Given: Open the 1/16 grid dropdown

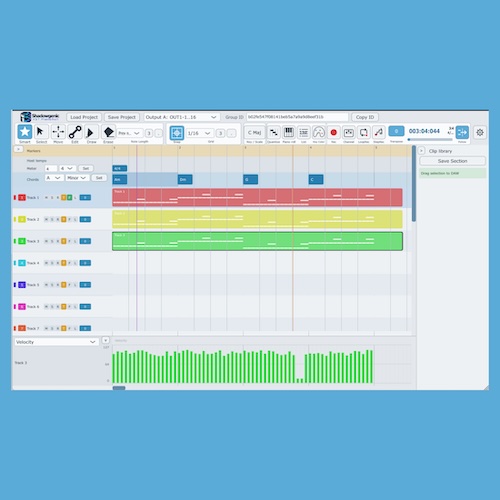Looking at the screenshot, I should coord(199,133).
